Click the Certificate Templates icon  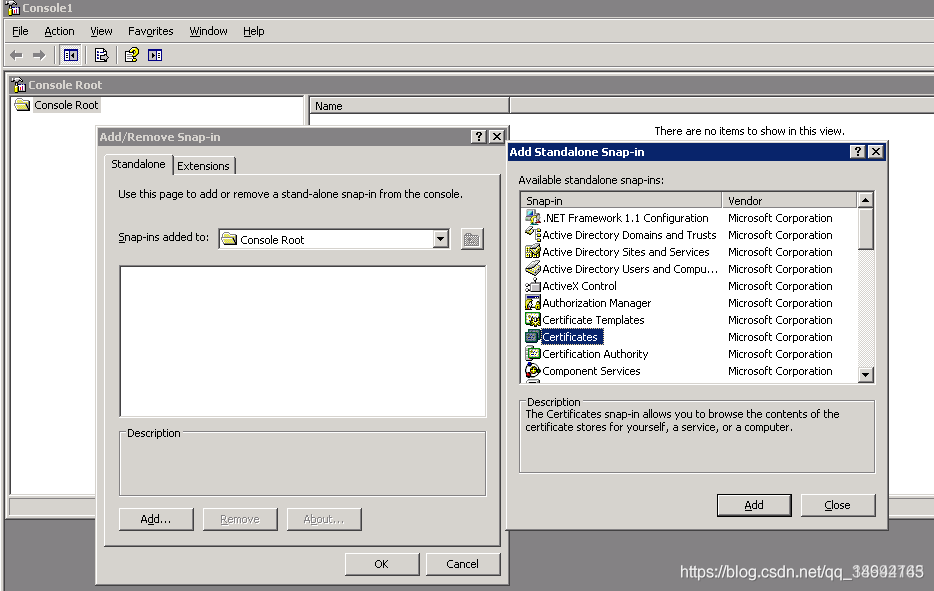click(x=533, y=319)
